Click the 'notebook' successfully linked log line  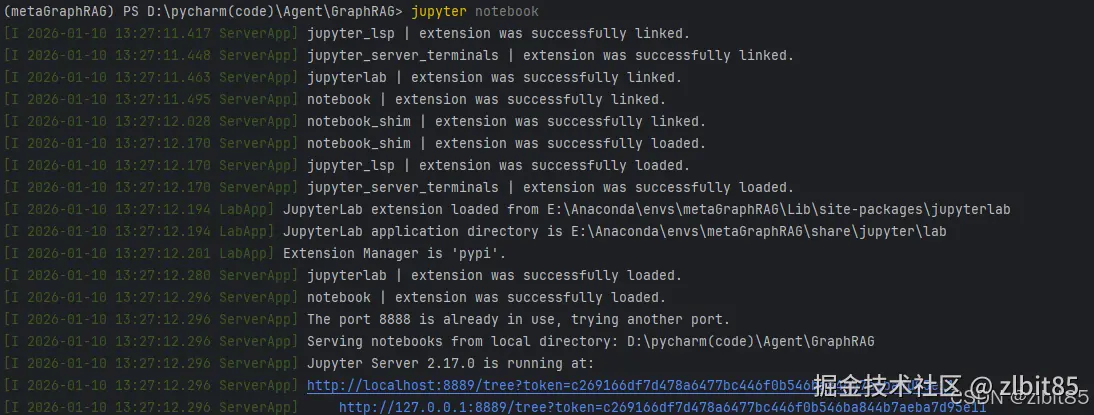486,99
